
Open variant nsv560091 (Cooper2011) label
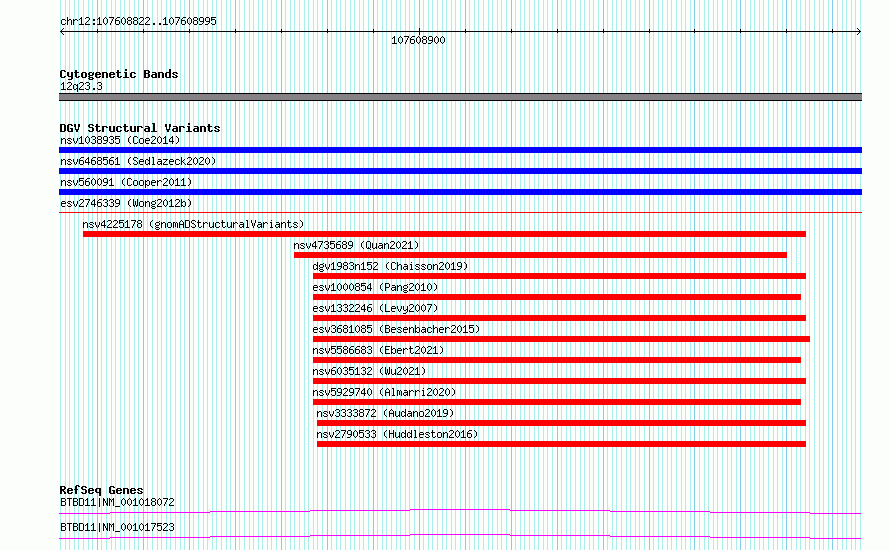(126, 182)
